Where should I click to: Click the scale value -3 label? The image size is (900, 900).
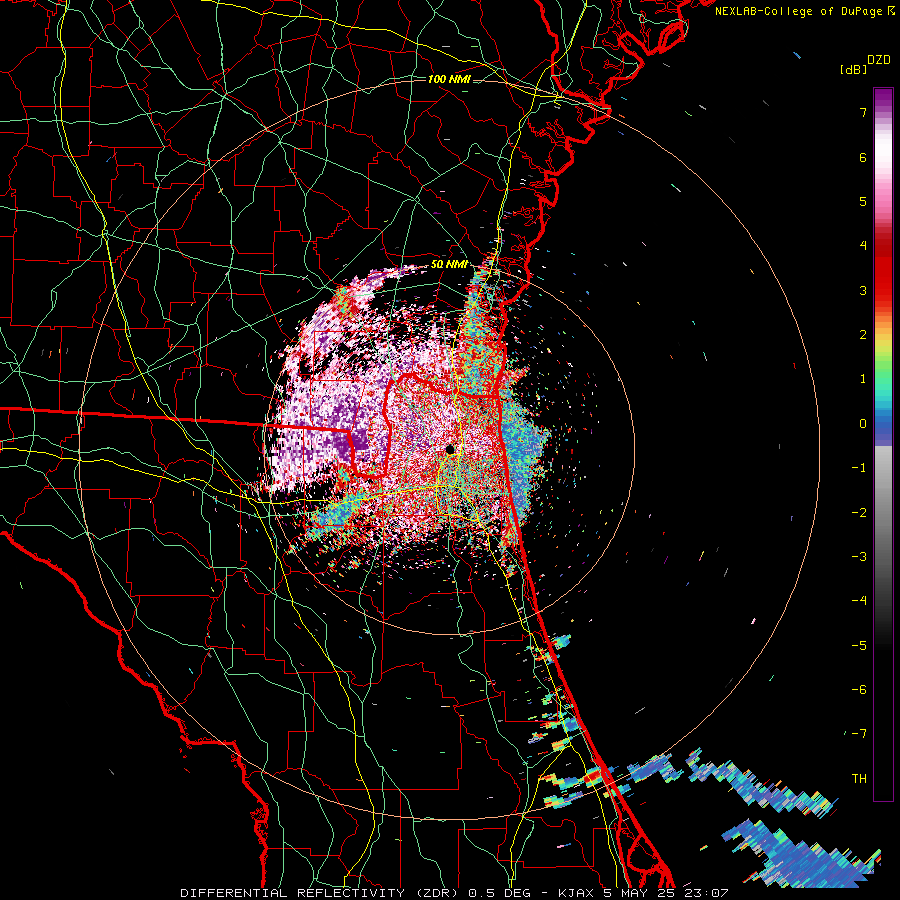coord(859,556)
